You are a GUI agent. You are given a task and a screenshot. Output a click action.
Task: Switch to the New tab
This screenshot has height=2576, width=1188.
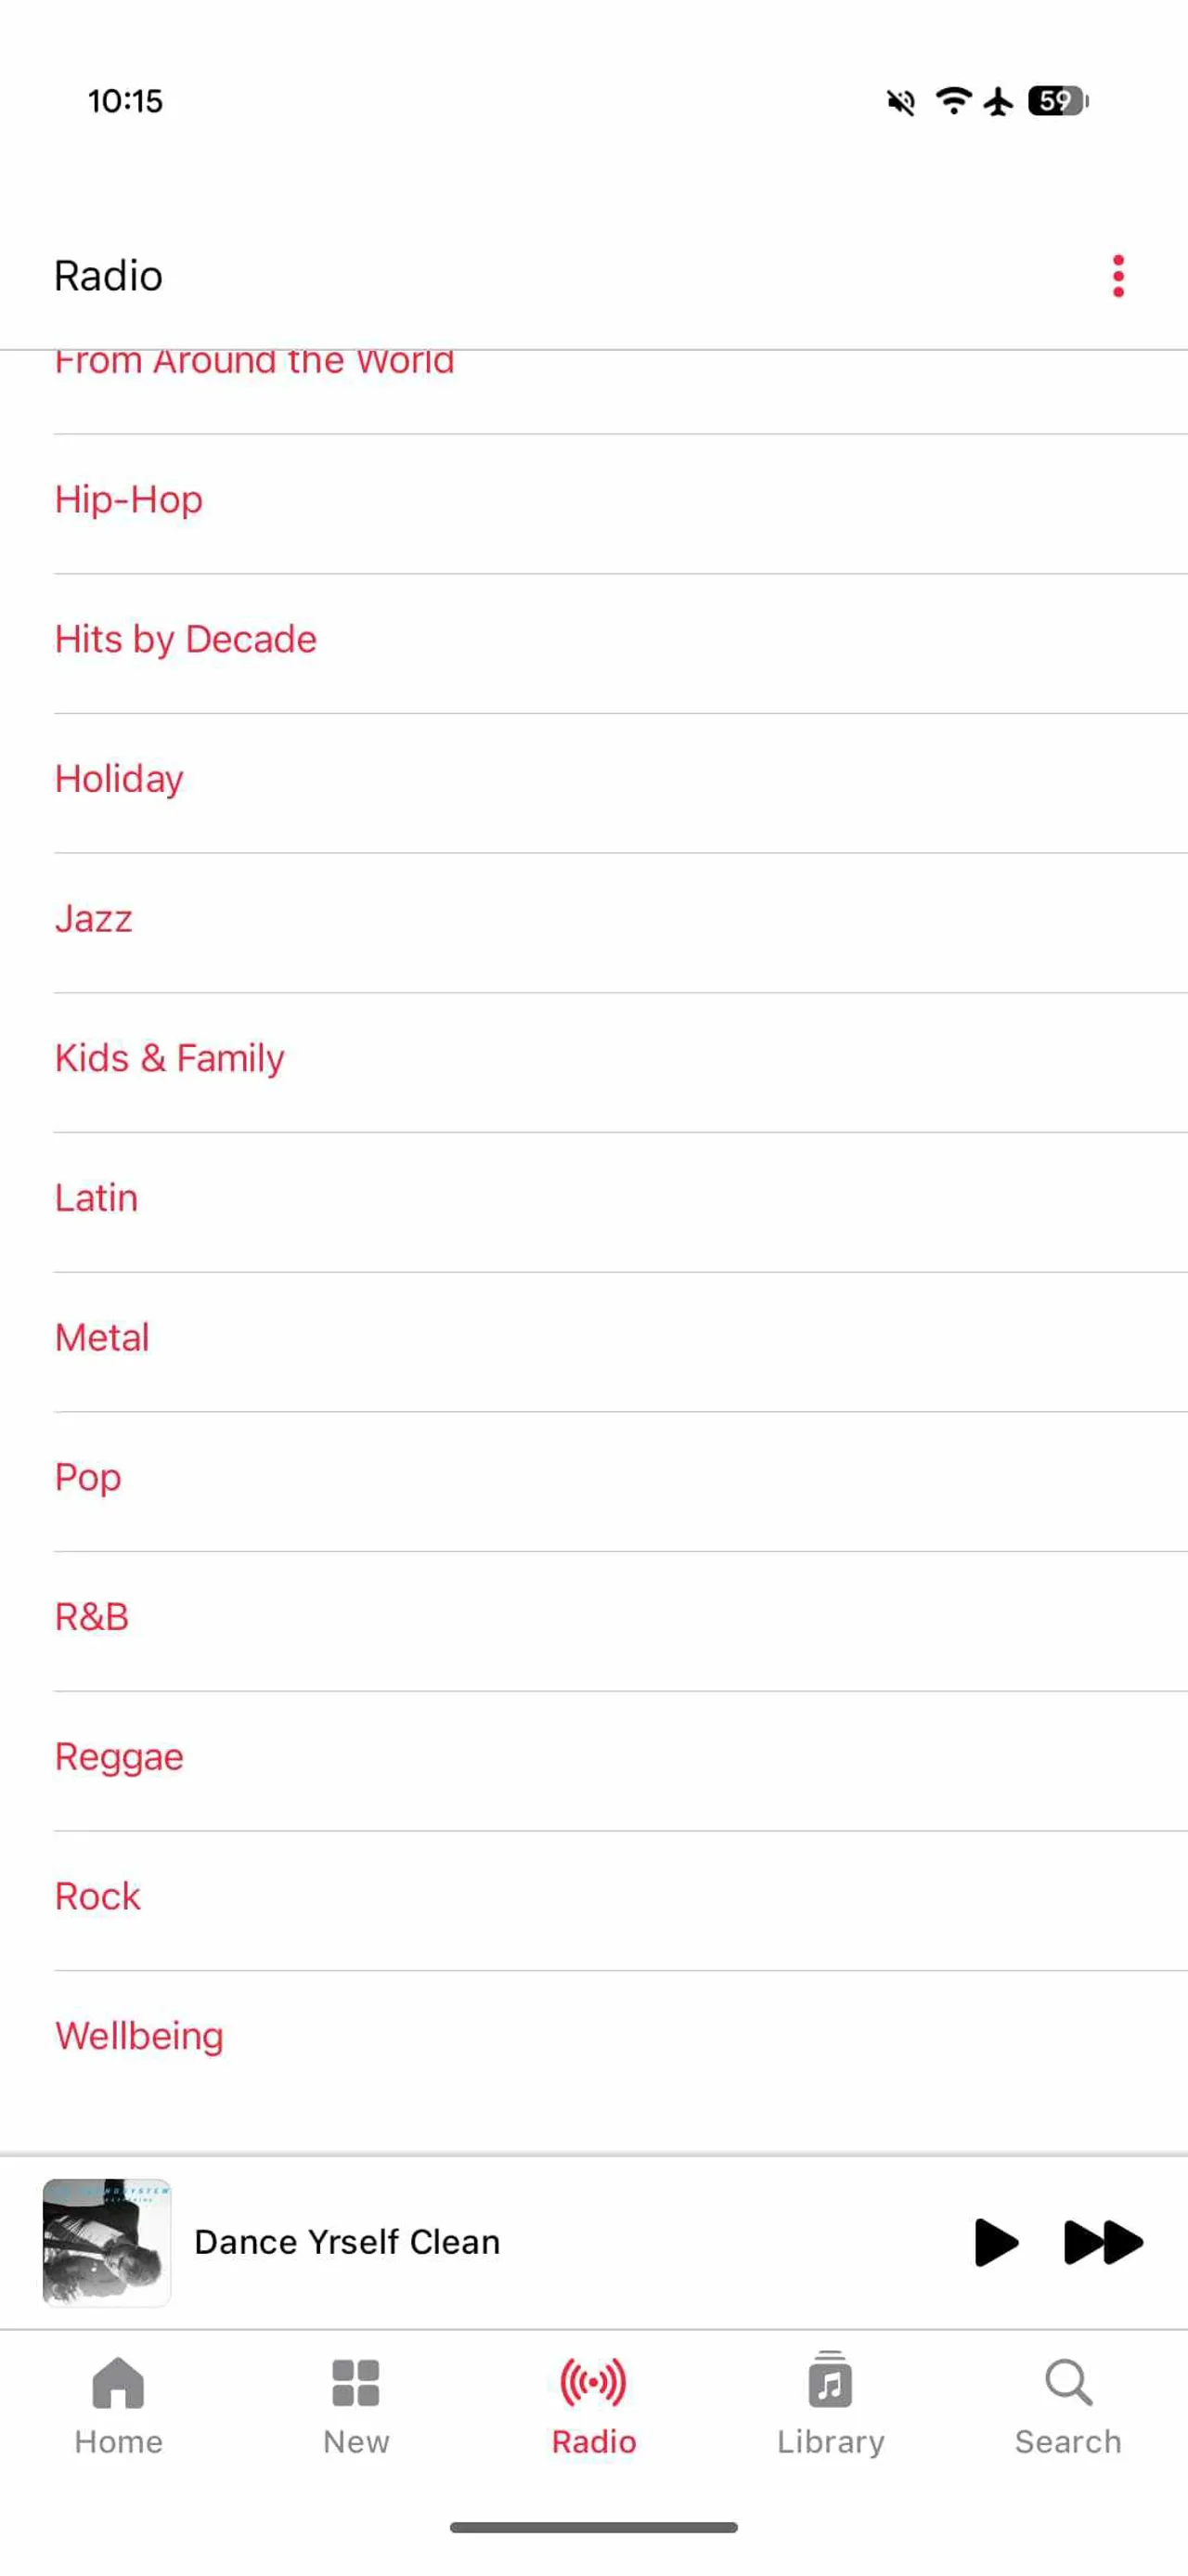tap(356, 2406)
